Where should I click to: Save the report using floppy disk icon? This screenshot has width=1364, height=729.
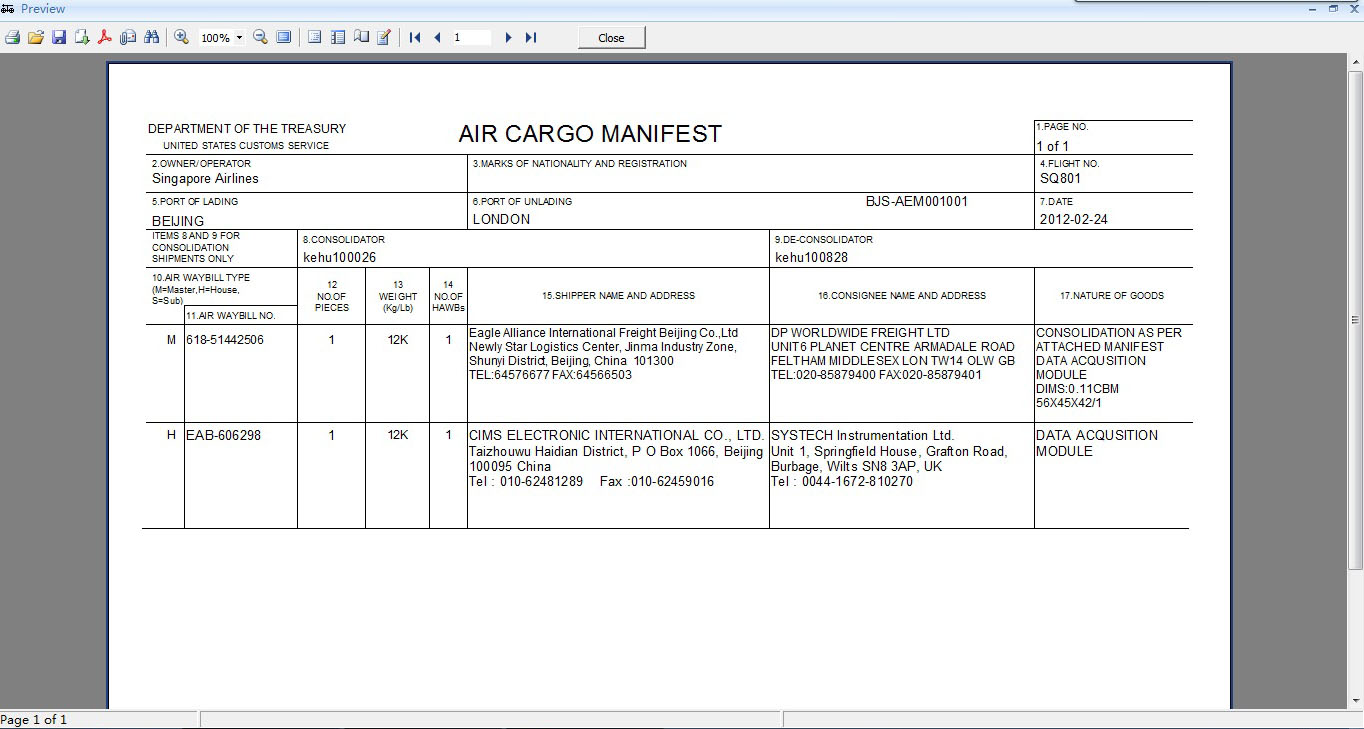59,37
